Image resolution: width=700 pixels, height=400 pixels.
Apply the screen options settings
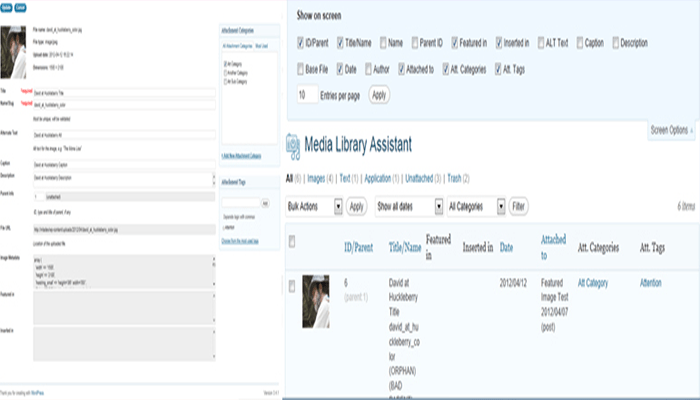coord(379,95)
